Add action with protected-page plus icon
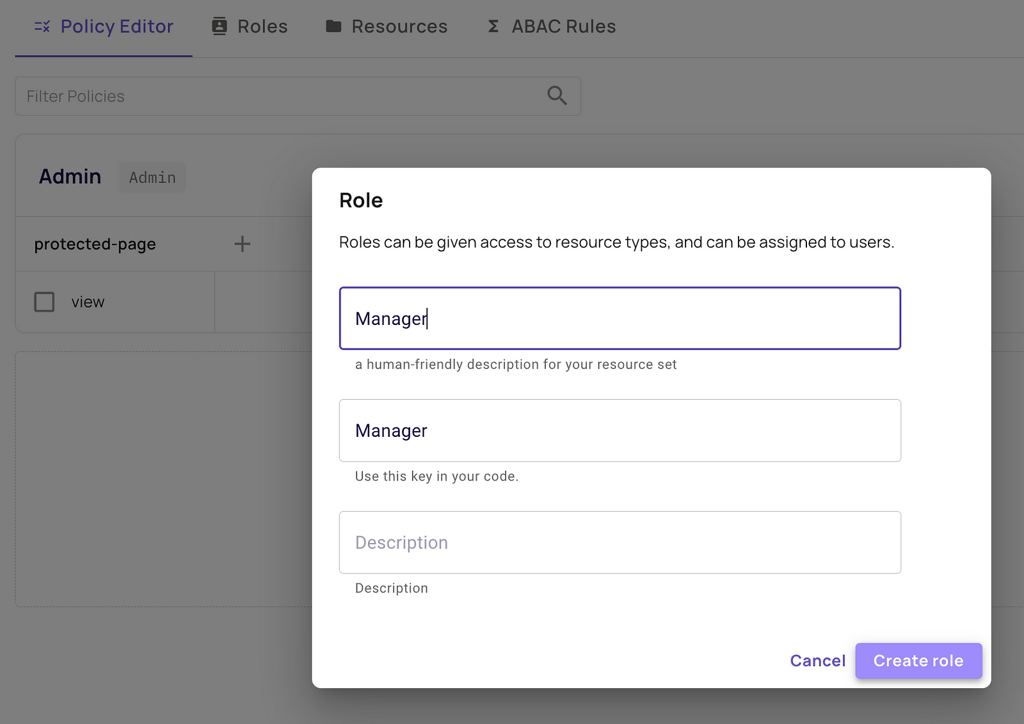This screenshot has width=1024, height=724. click(x=242, y=244)
